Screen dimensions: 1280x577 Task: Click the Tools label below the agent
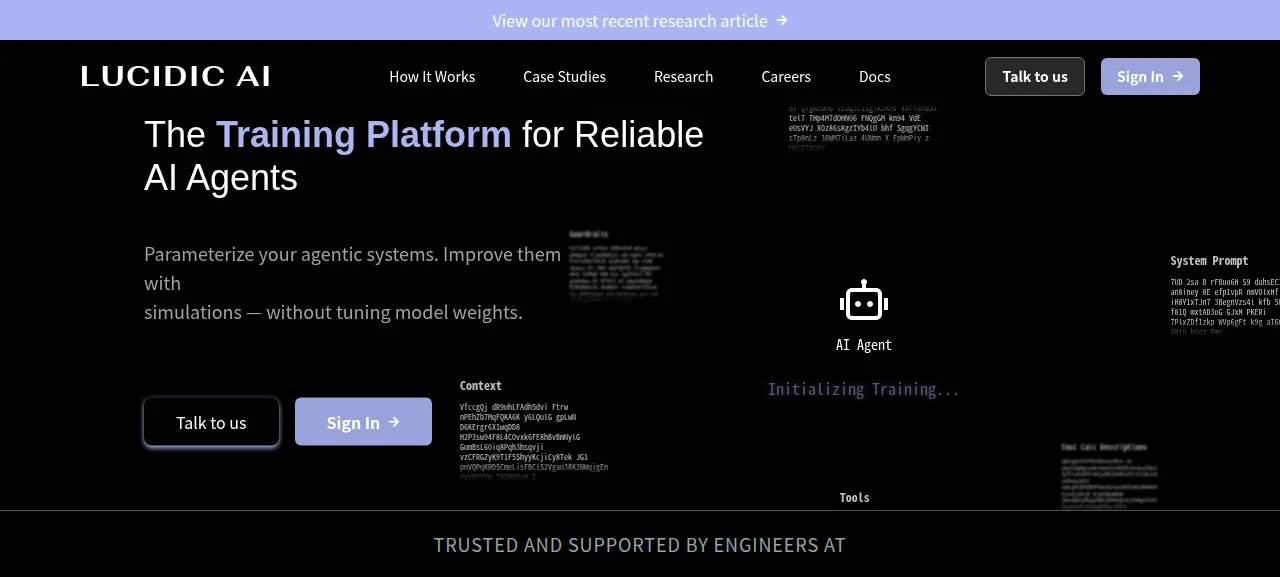coord(855,498)
